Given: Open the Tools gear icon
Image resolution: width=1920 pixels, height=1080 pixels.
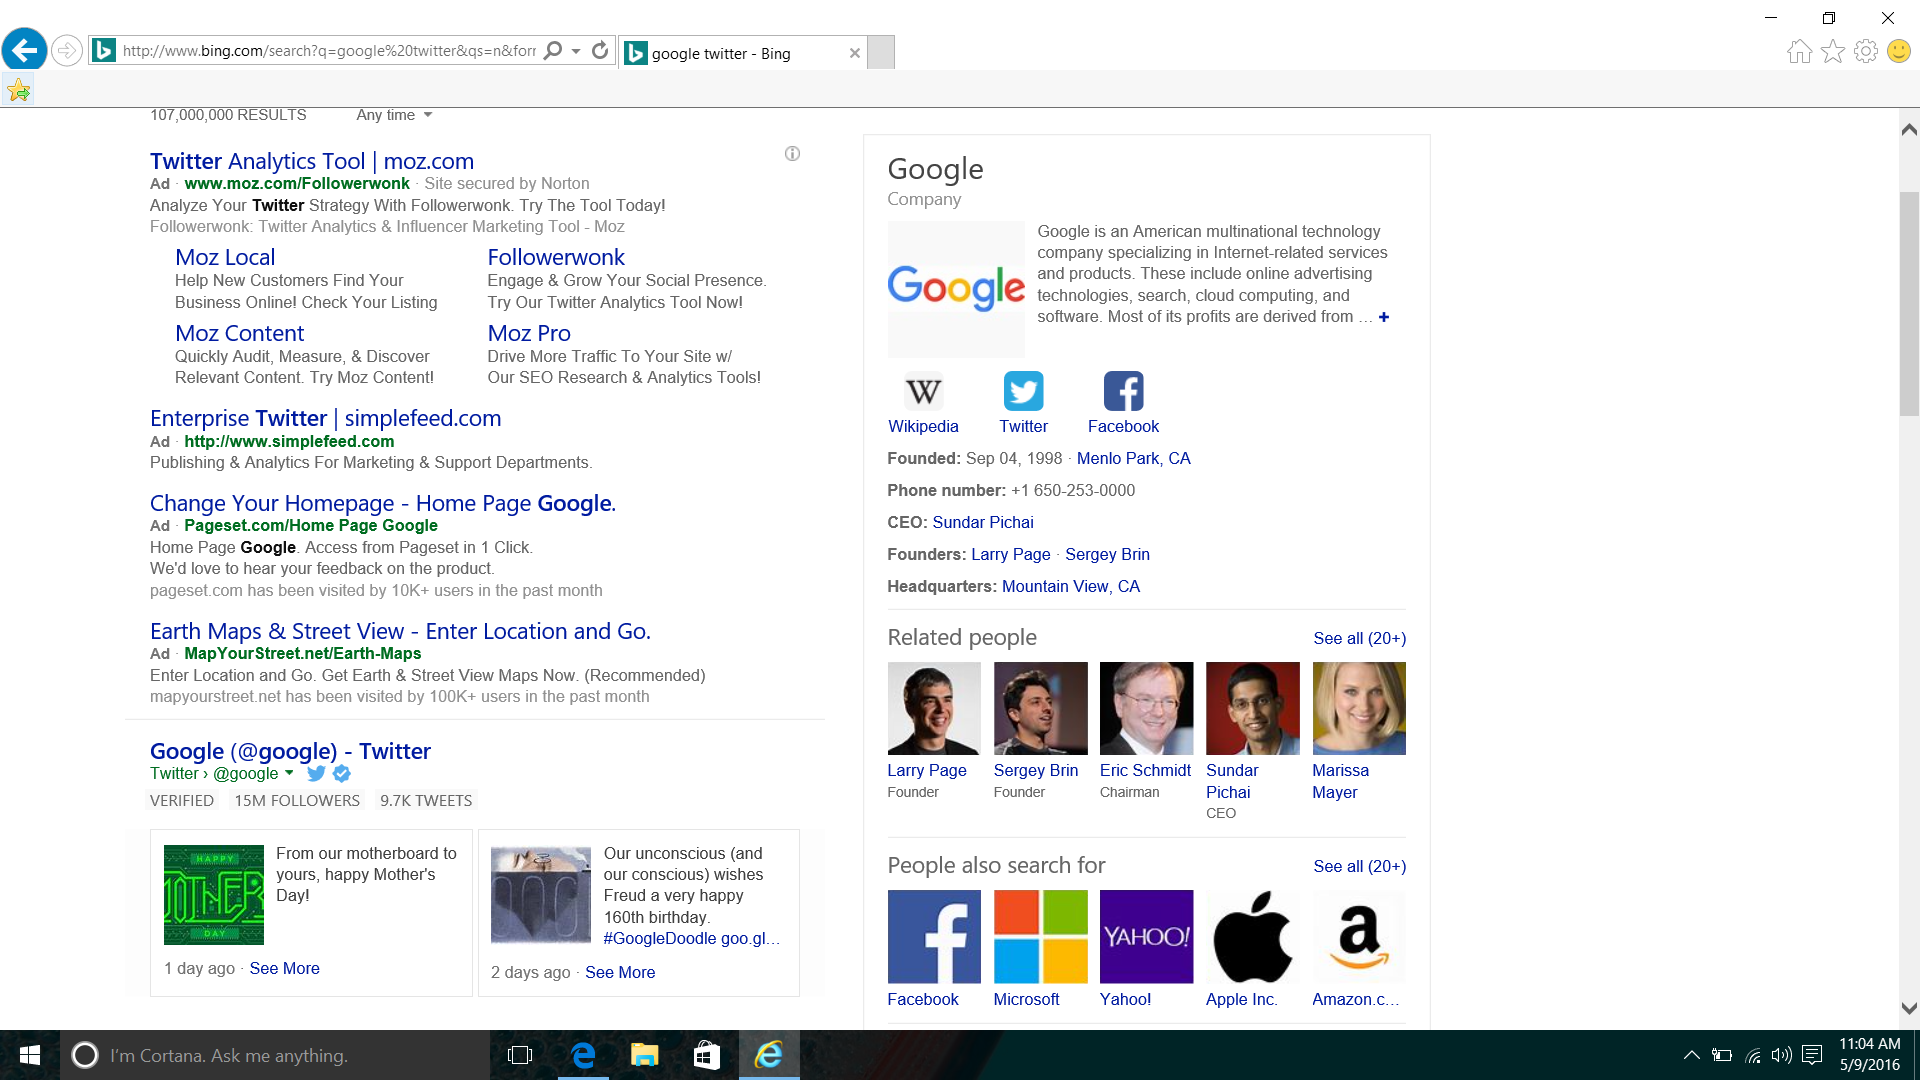Looking at the screenshot, I should tap(1865, 51).
